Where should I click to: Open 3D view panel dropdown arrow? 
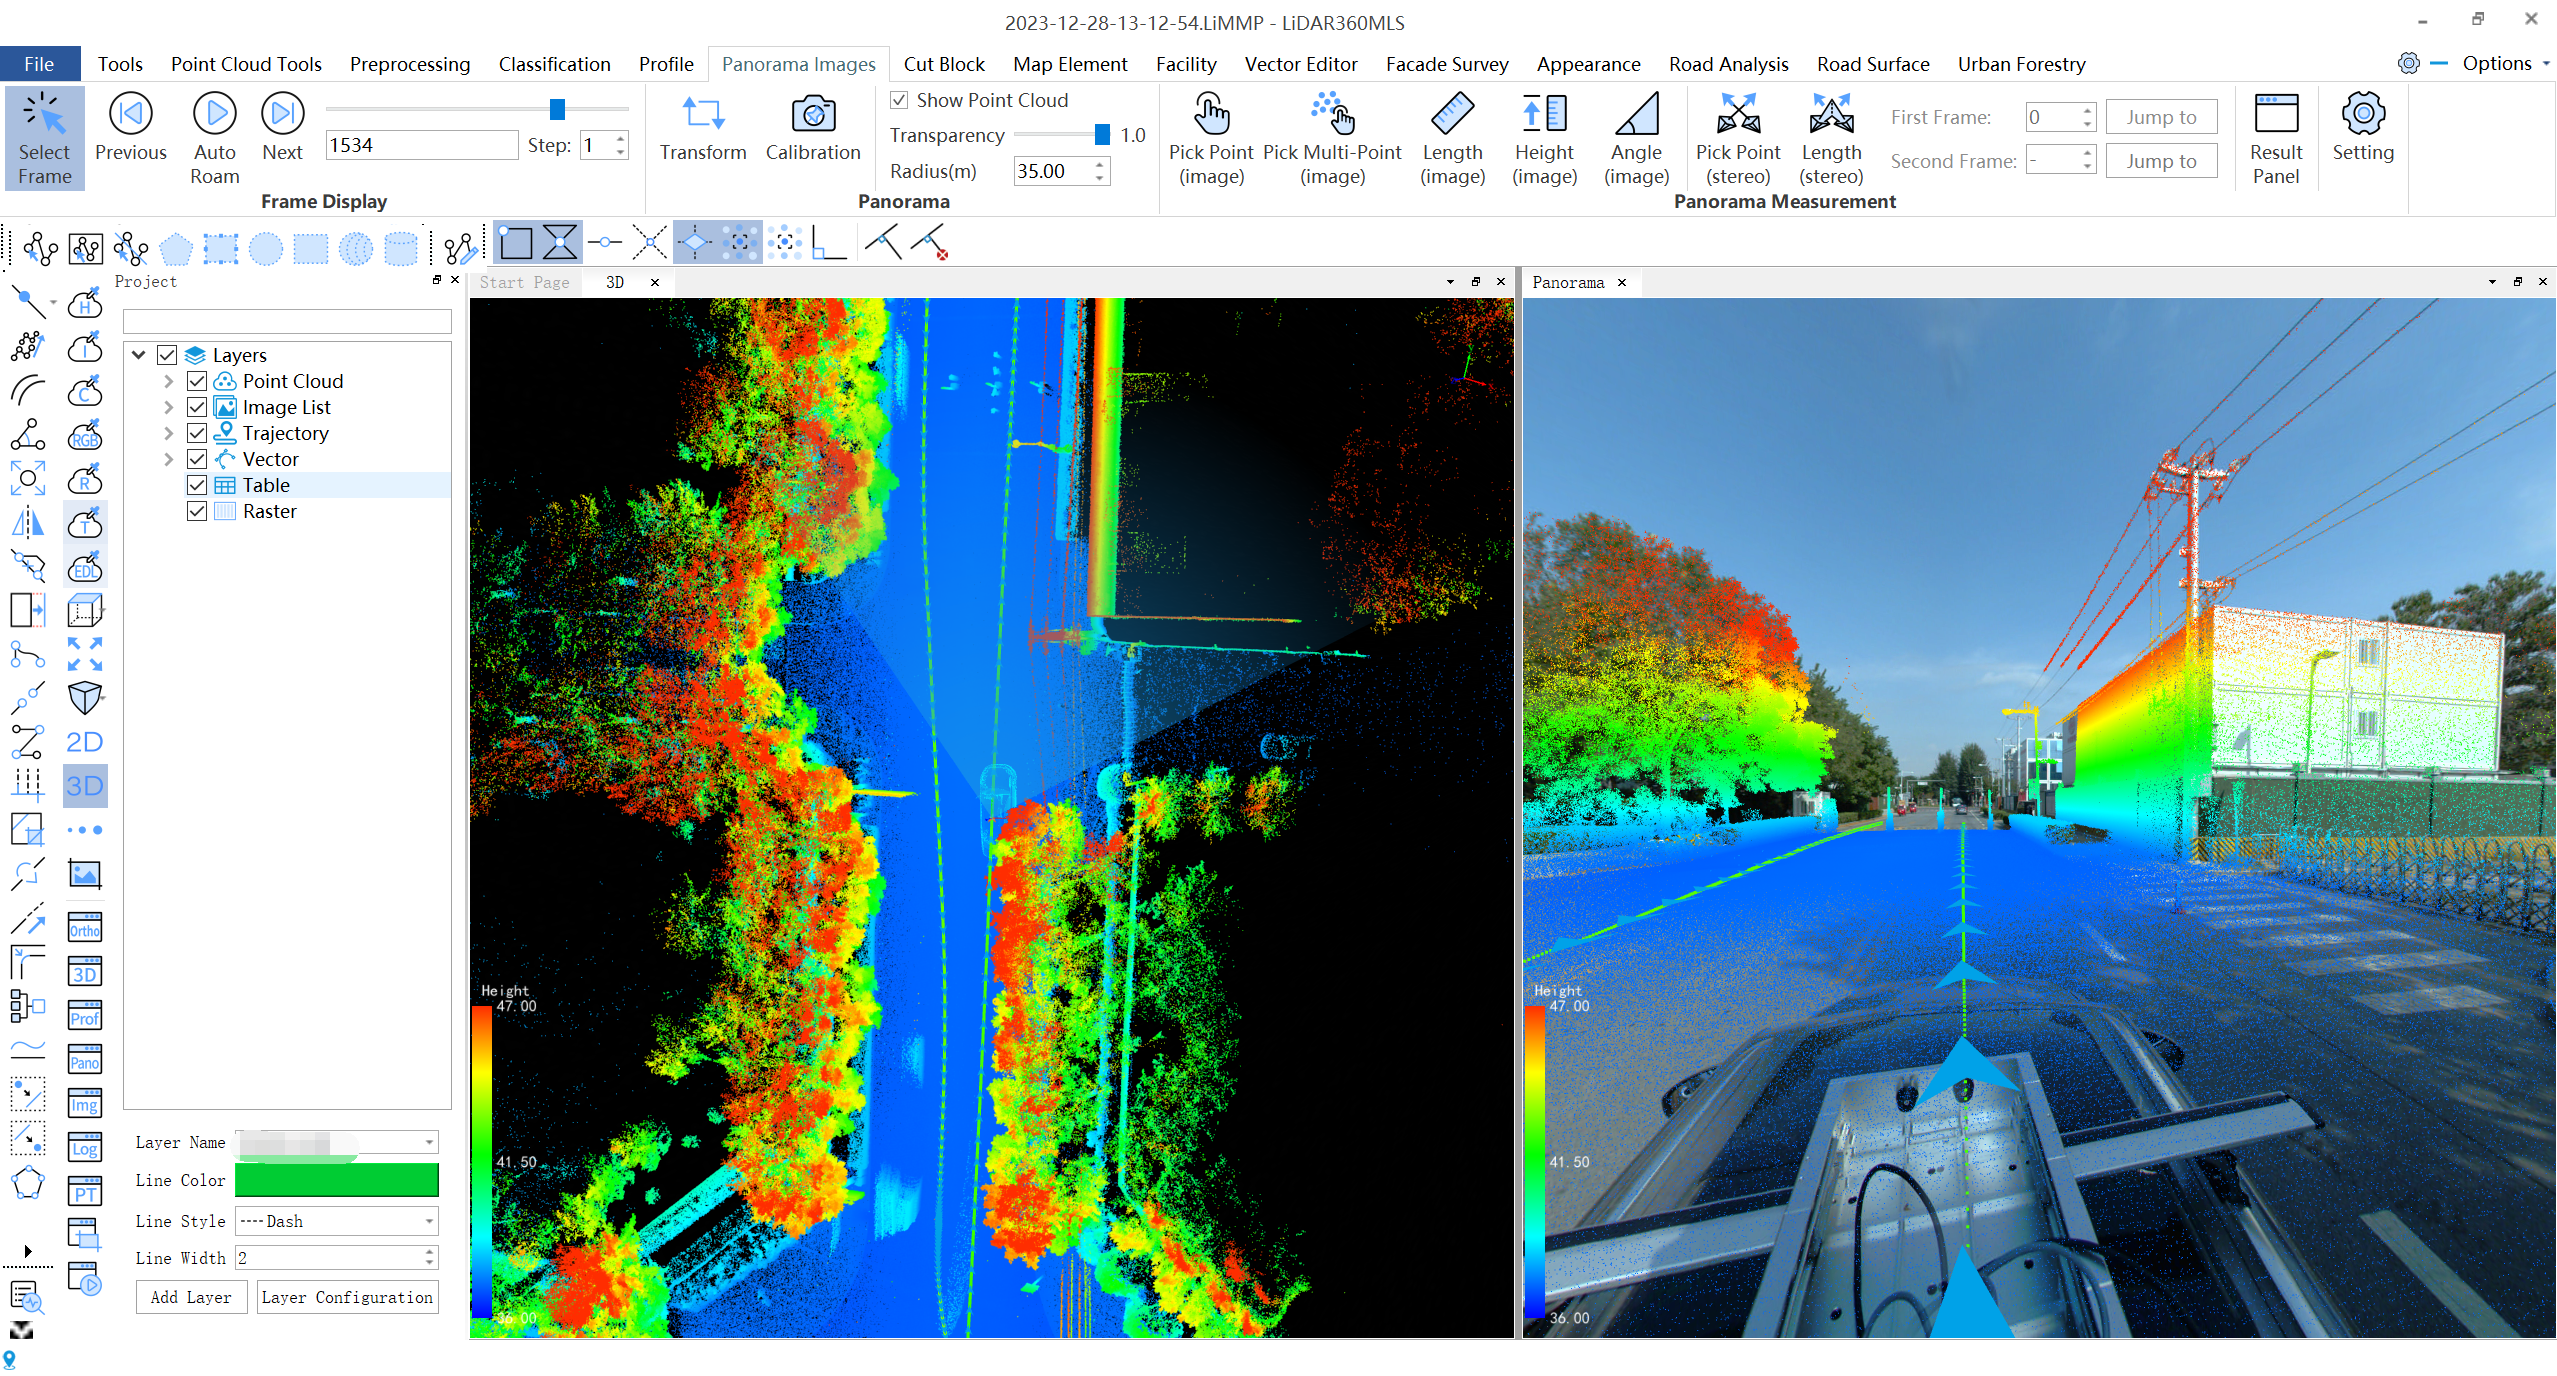[1450, 282]
